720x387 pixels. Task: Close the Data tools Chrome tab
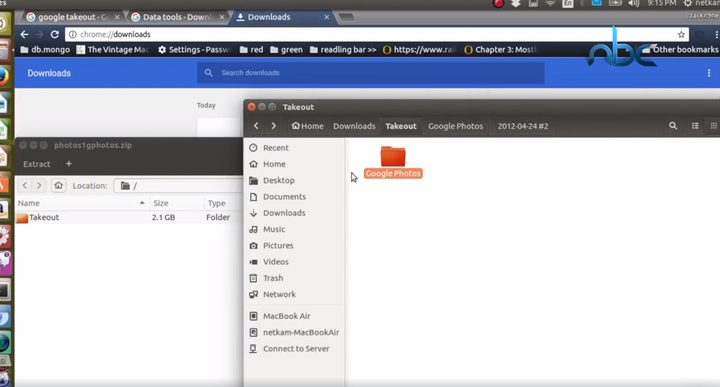(x=222, y=17)
